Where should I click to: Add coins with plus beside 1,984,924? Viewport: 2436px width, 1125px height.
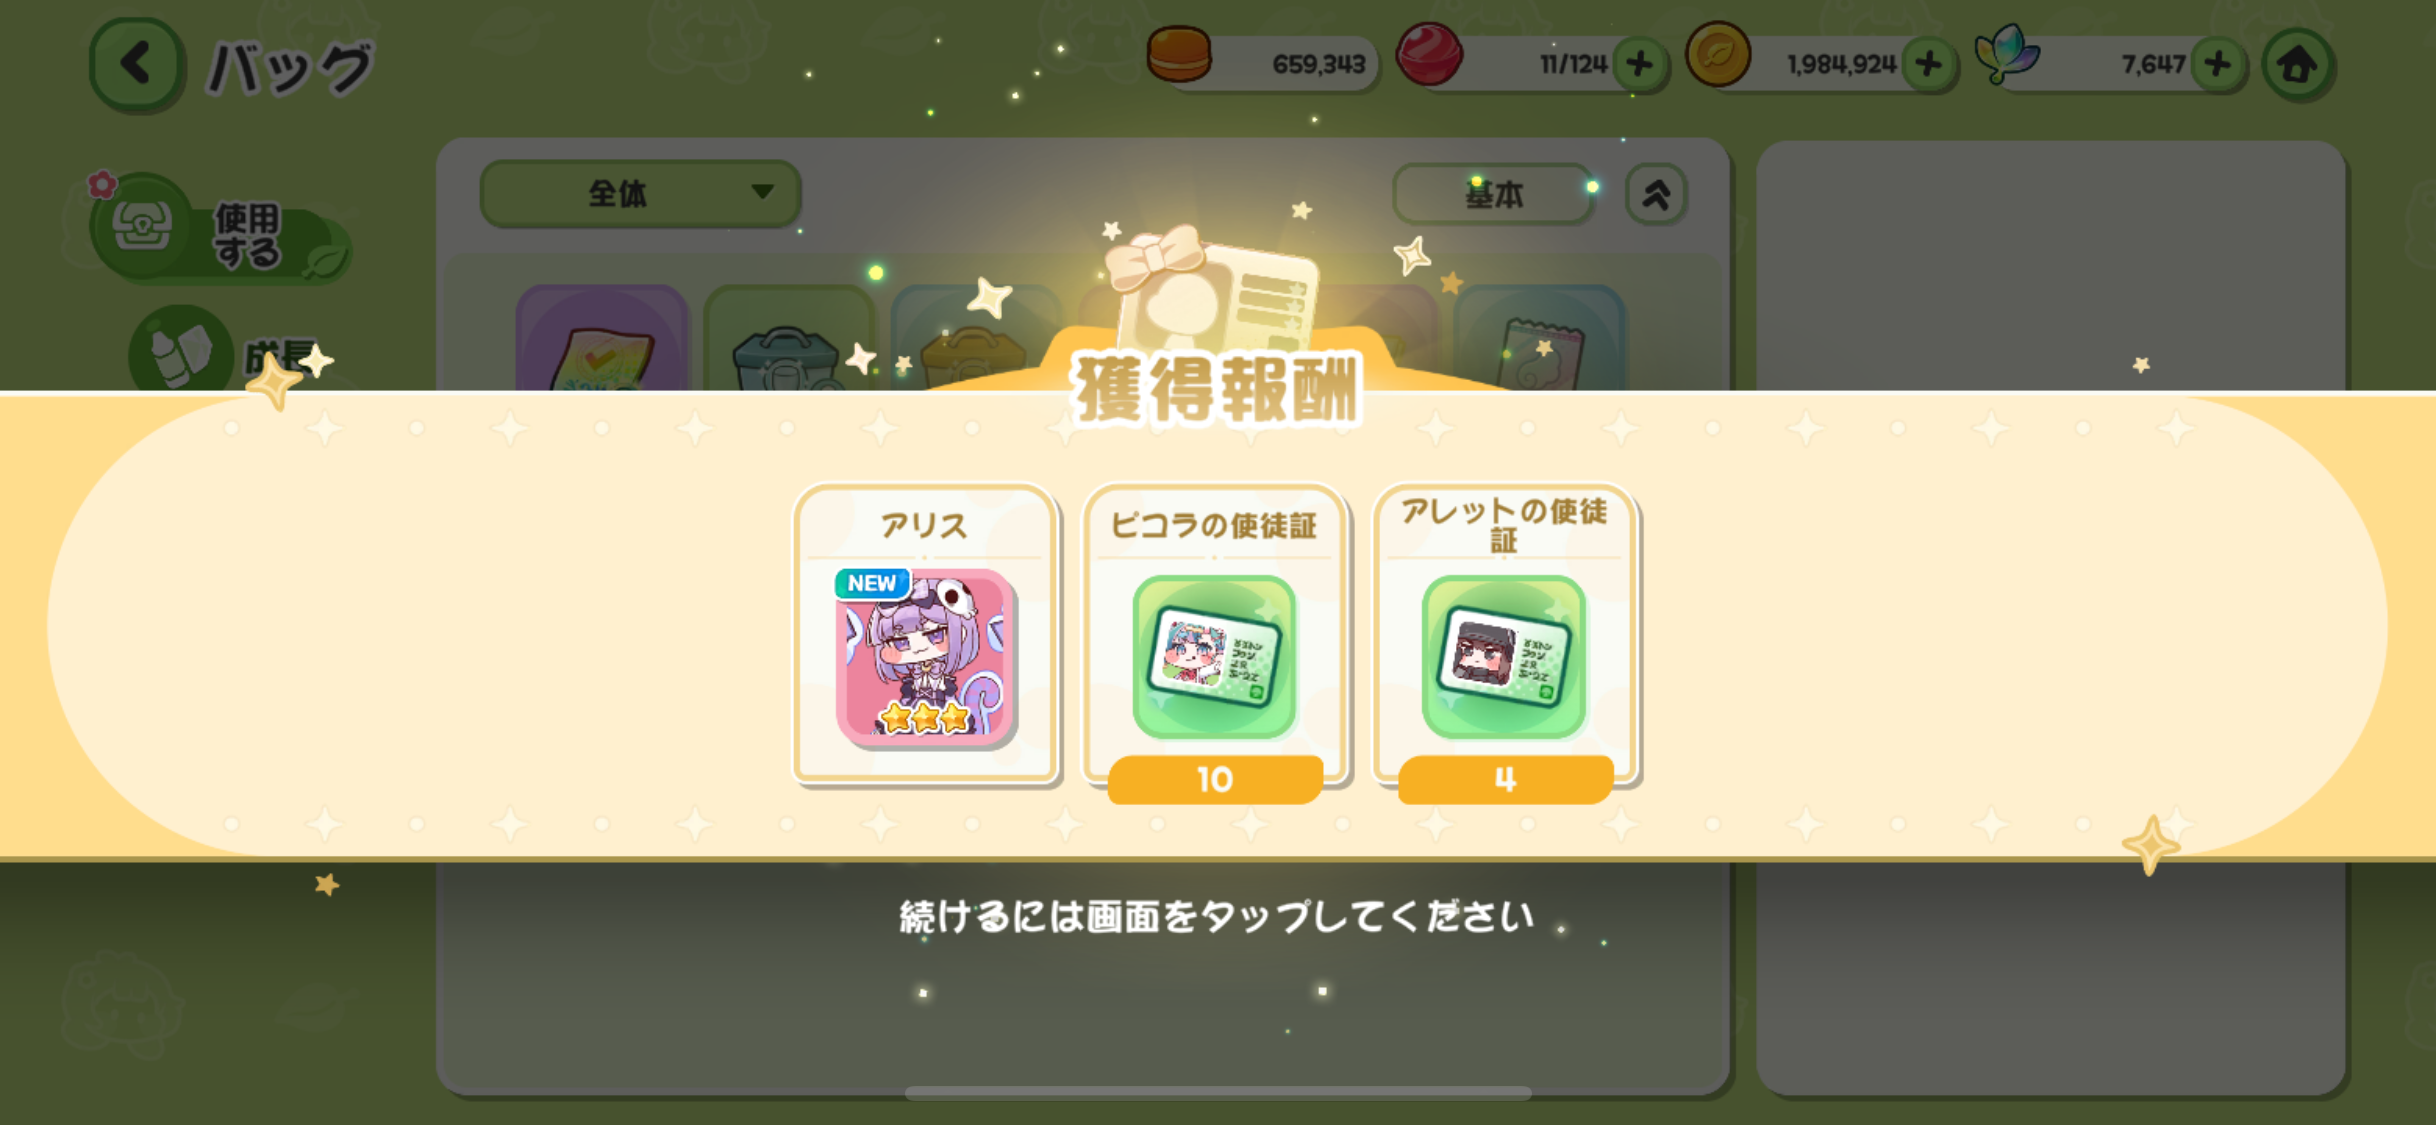pos(1929,65)
